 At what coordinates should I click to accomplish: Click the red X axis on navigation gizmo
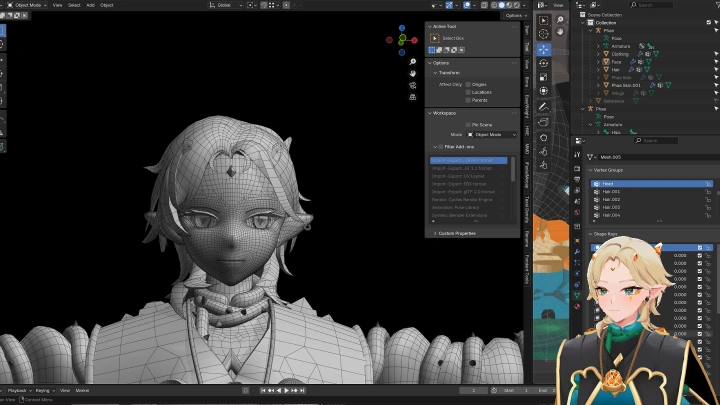point(414,40)
